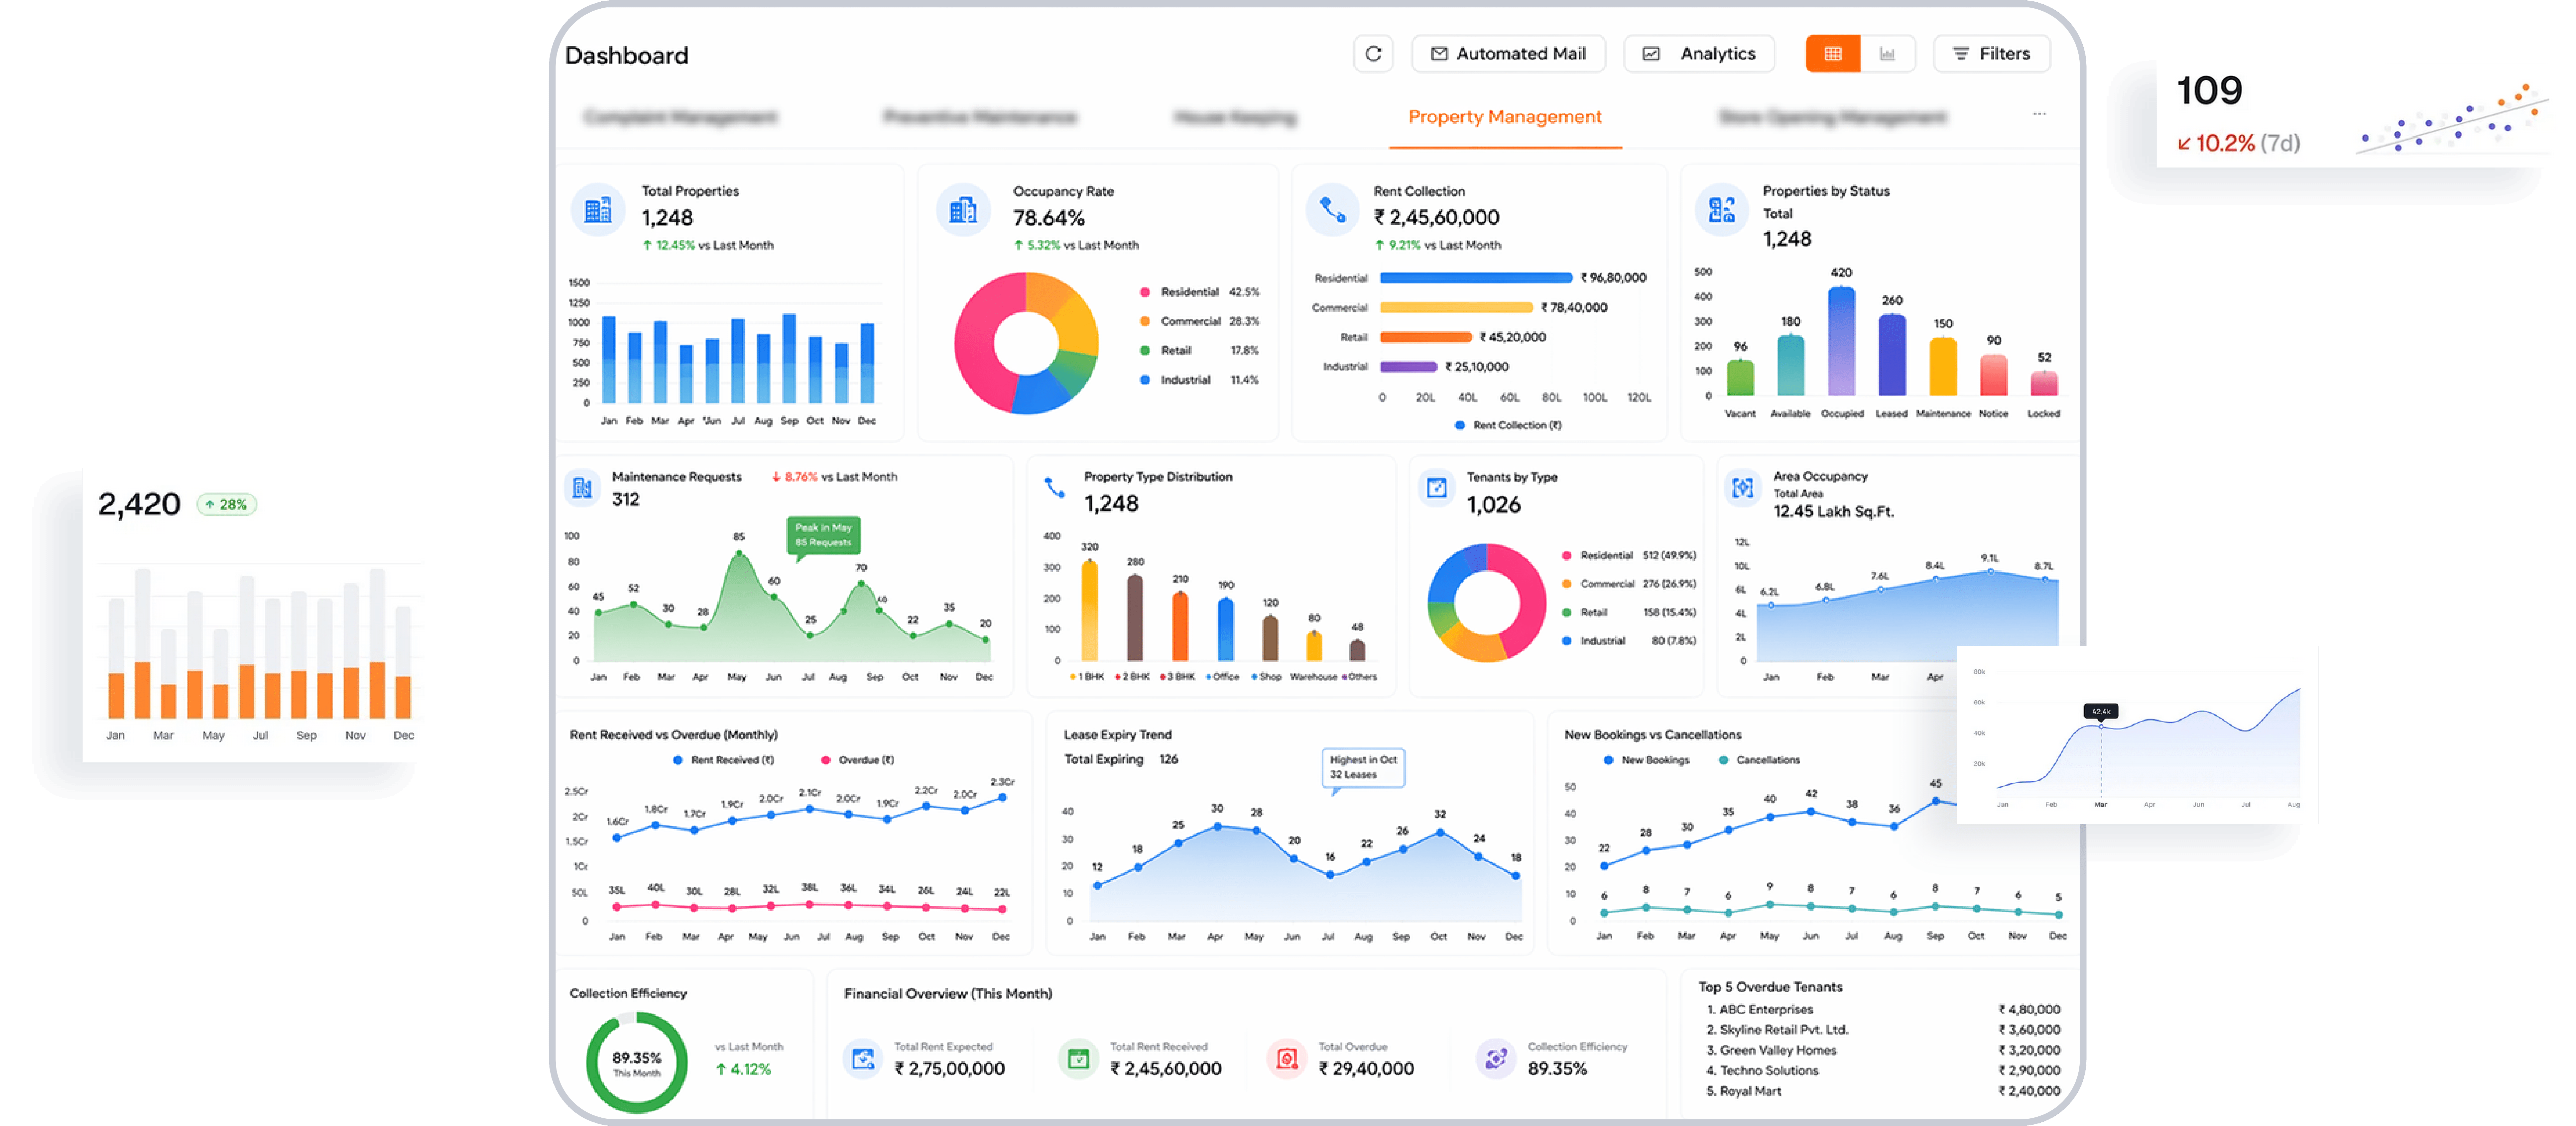Select the Property Management tab
2576x1126 pixels.
(1505, 117)
